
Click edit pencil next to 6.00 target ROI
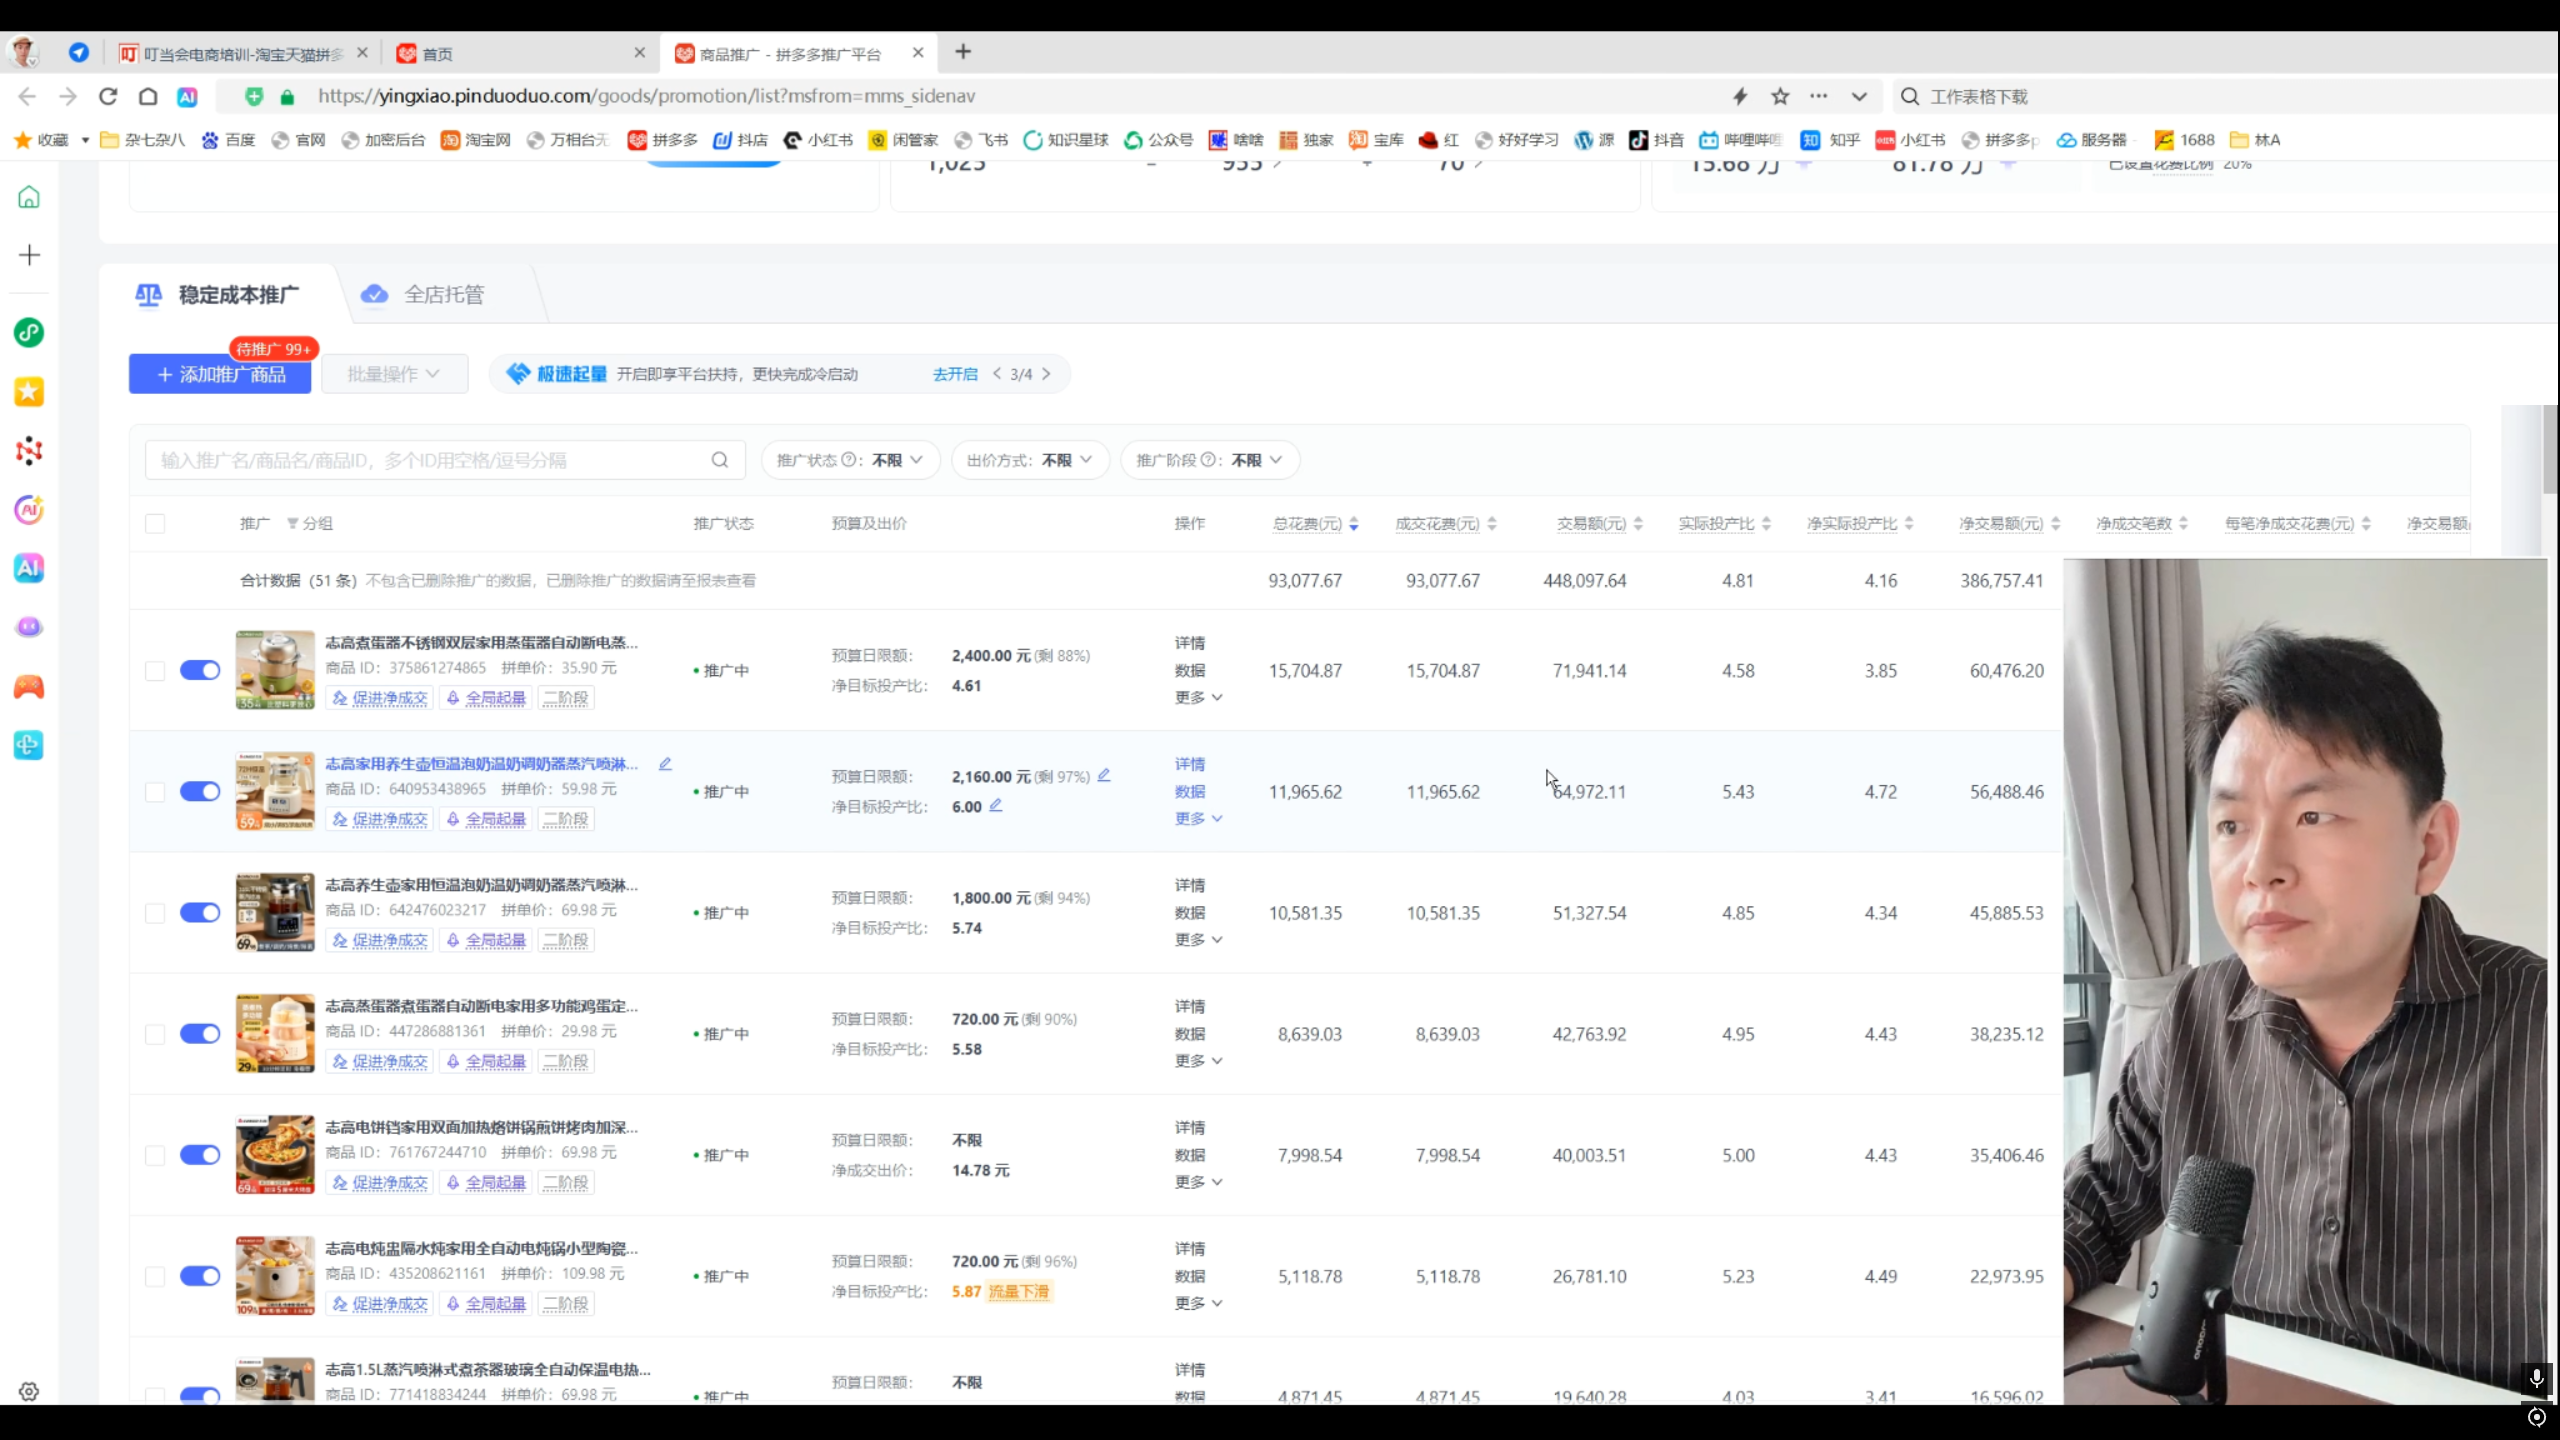pos(996,805)
